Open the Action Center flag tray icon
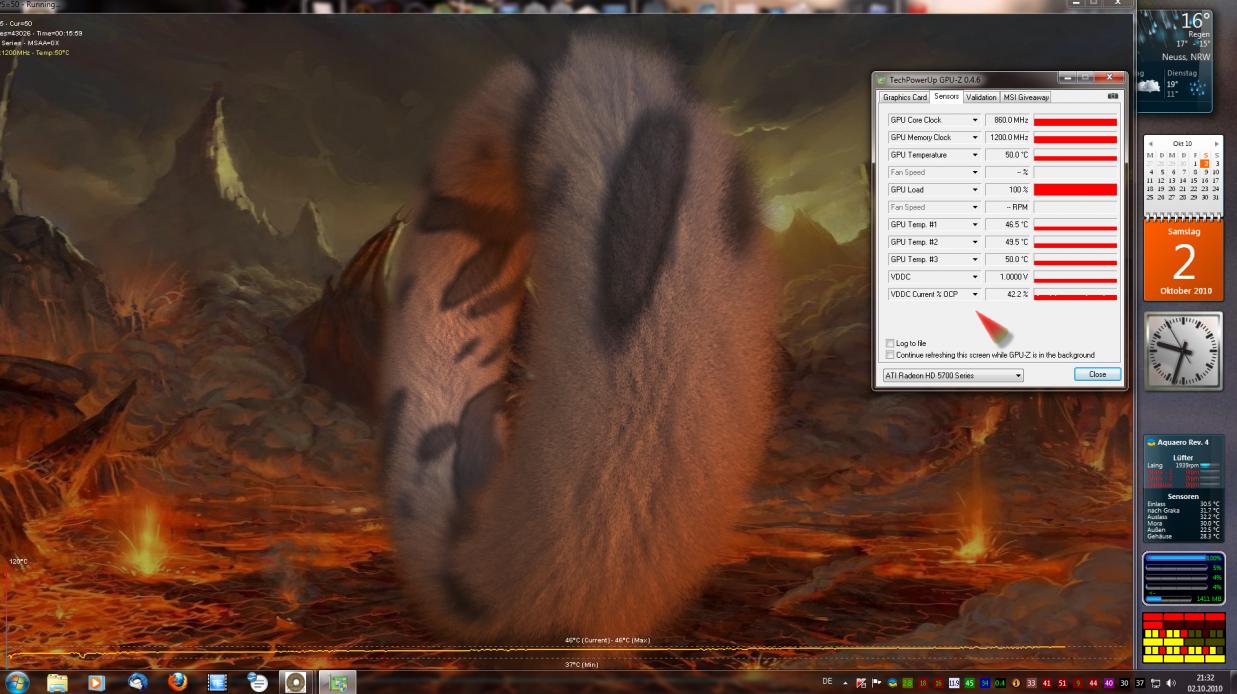 click(875, 682)
